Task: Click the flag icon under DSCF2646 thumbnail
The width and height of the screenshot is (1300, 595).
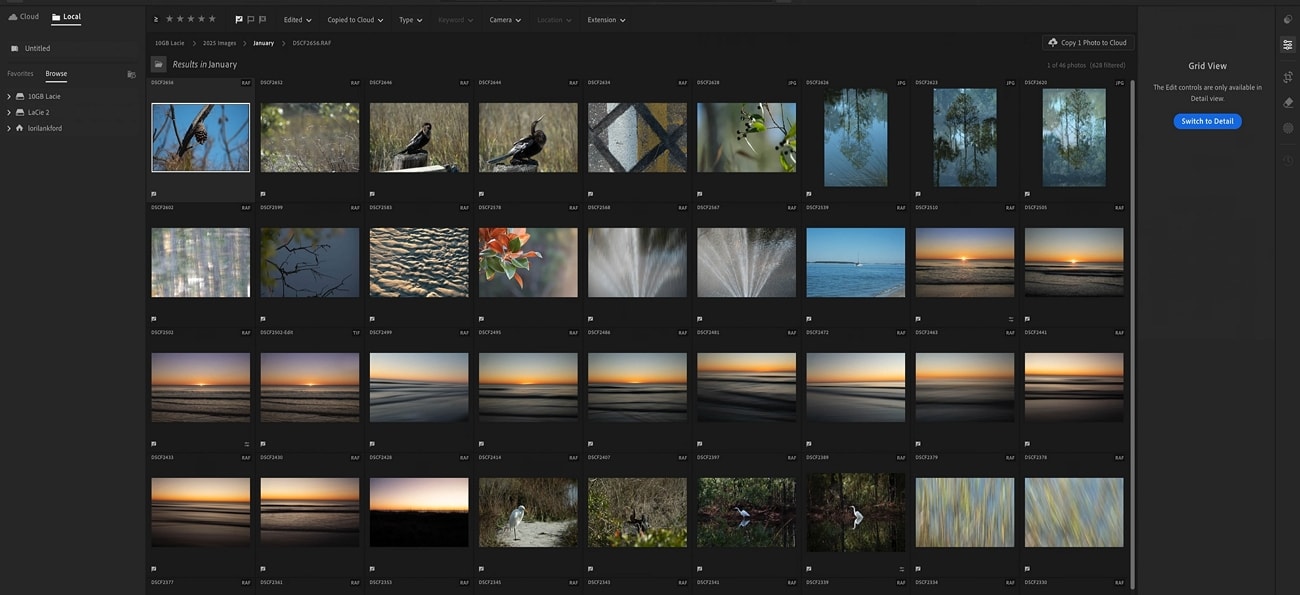Action: coord(372,194)
